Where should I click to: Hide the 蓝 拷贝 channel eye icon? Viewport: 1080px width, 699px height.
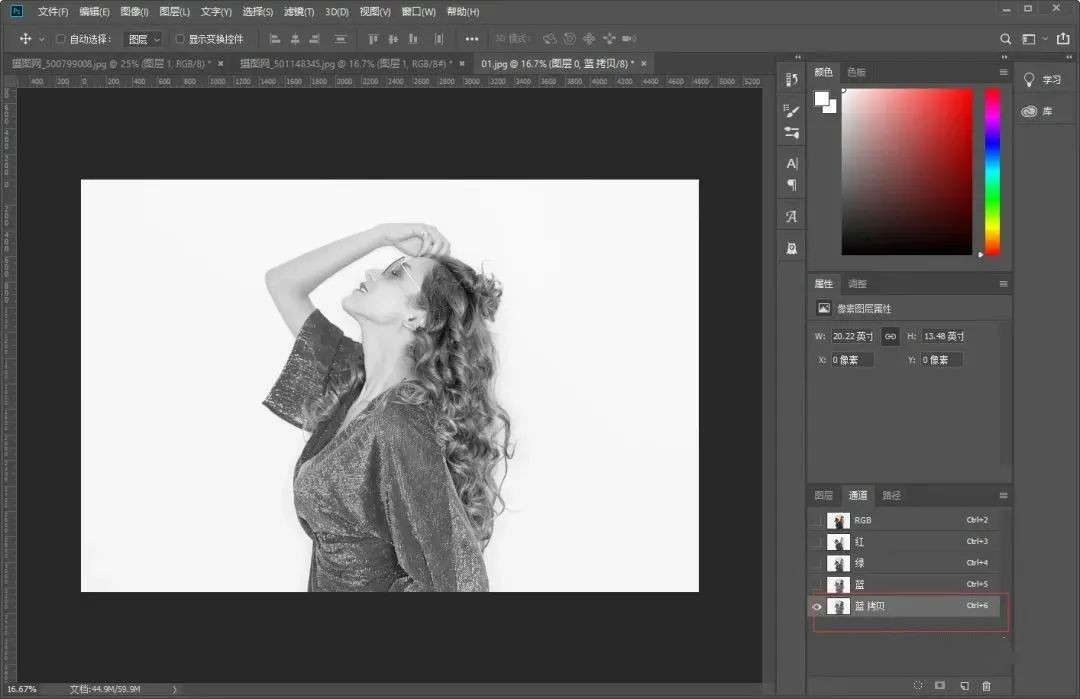(x=817, y=607)
